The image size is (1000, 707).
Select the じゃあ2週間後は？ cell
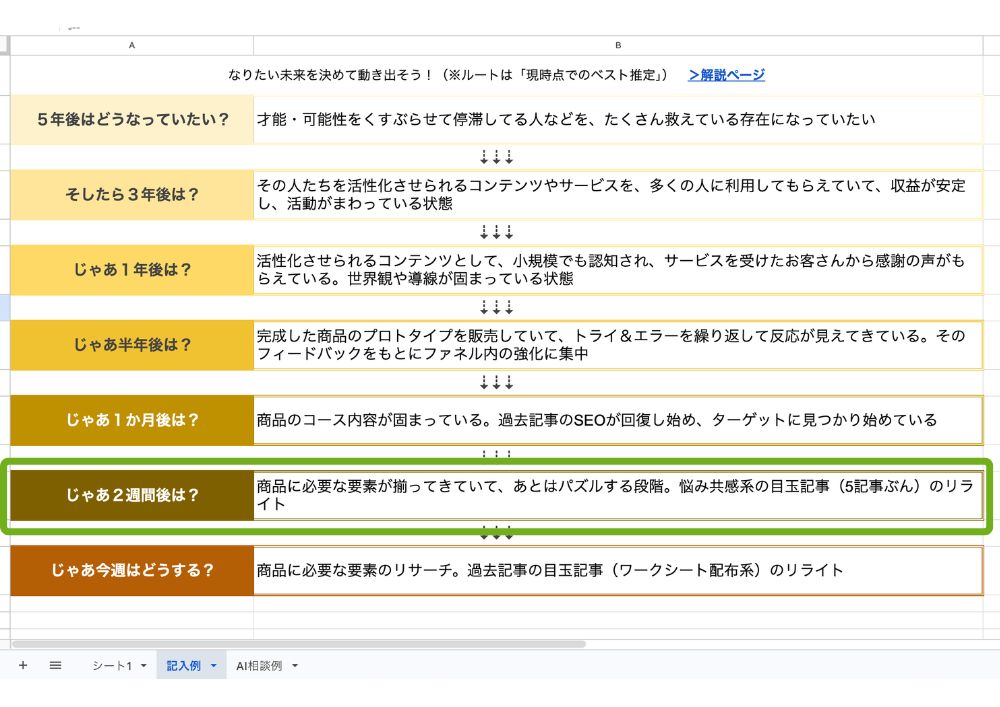pos(132,495)
